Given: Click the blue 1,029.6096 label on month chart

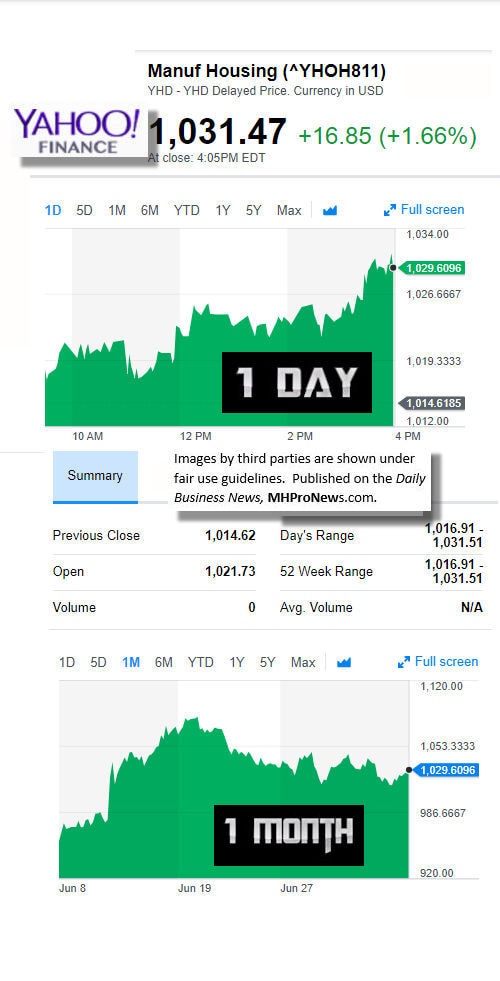Looking at the screenshot, I should (446, 770).
